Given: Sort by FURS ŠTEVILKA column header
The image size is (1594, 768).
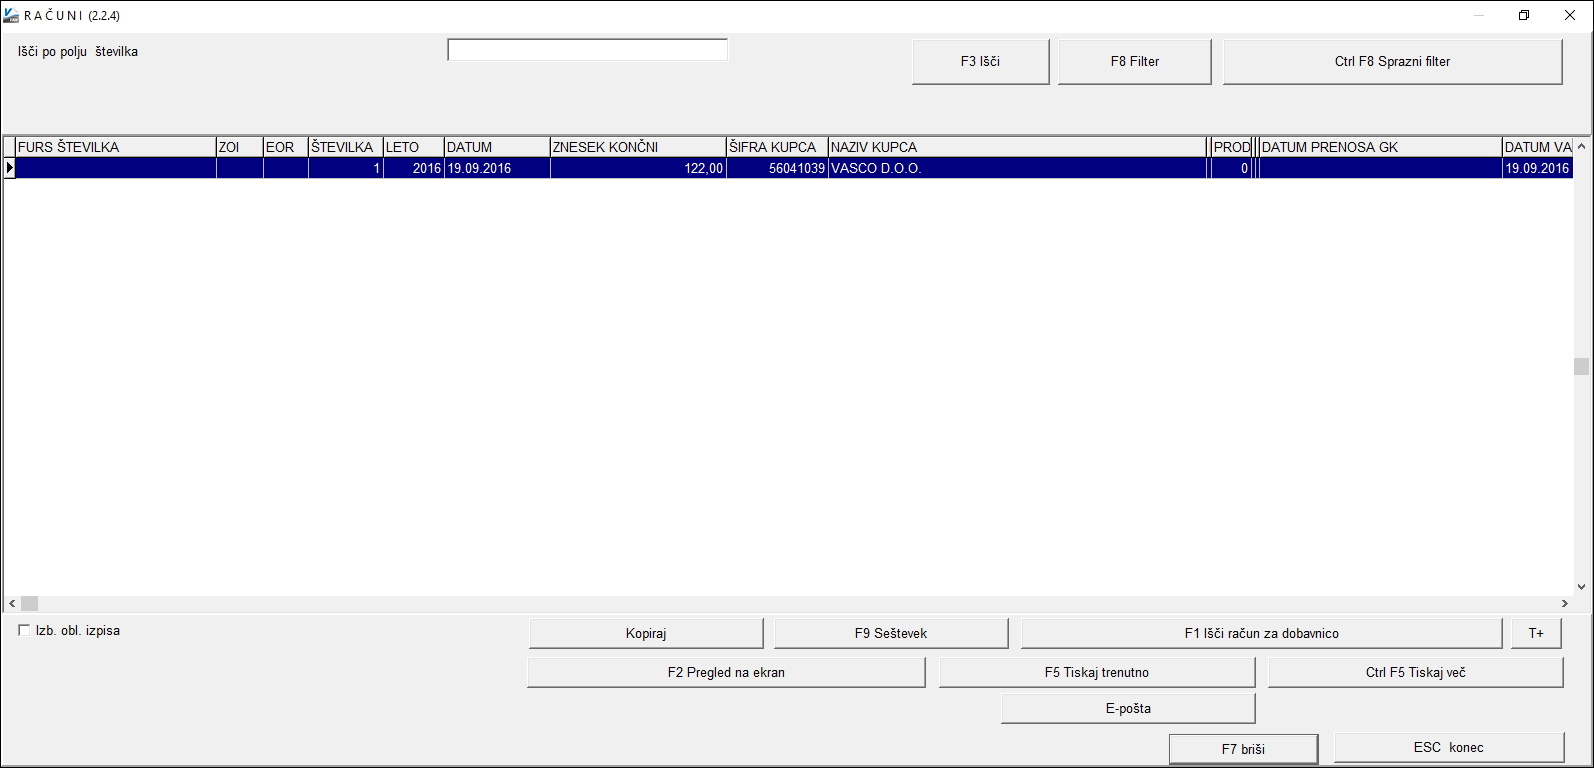Looking at the screenshot, I should (116, 147).
